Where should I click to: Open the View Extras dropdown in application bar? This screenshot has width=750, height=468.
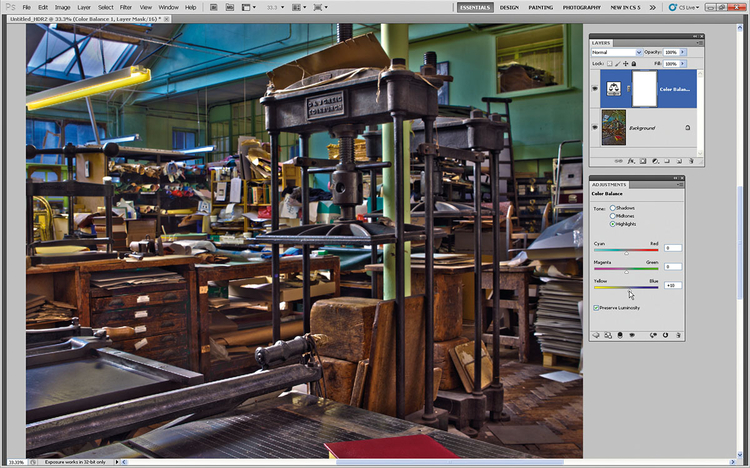[248, 7]
